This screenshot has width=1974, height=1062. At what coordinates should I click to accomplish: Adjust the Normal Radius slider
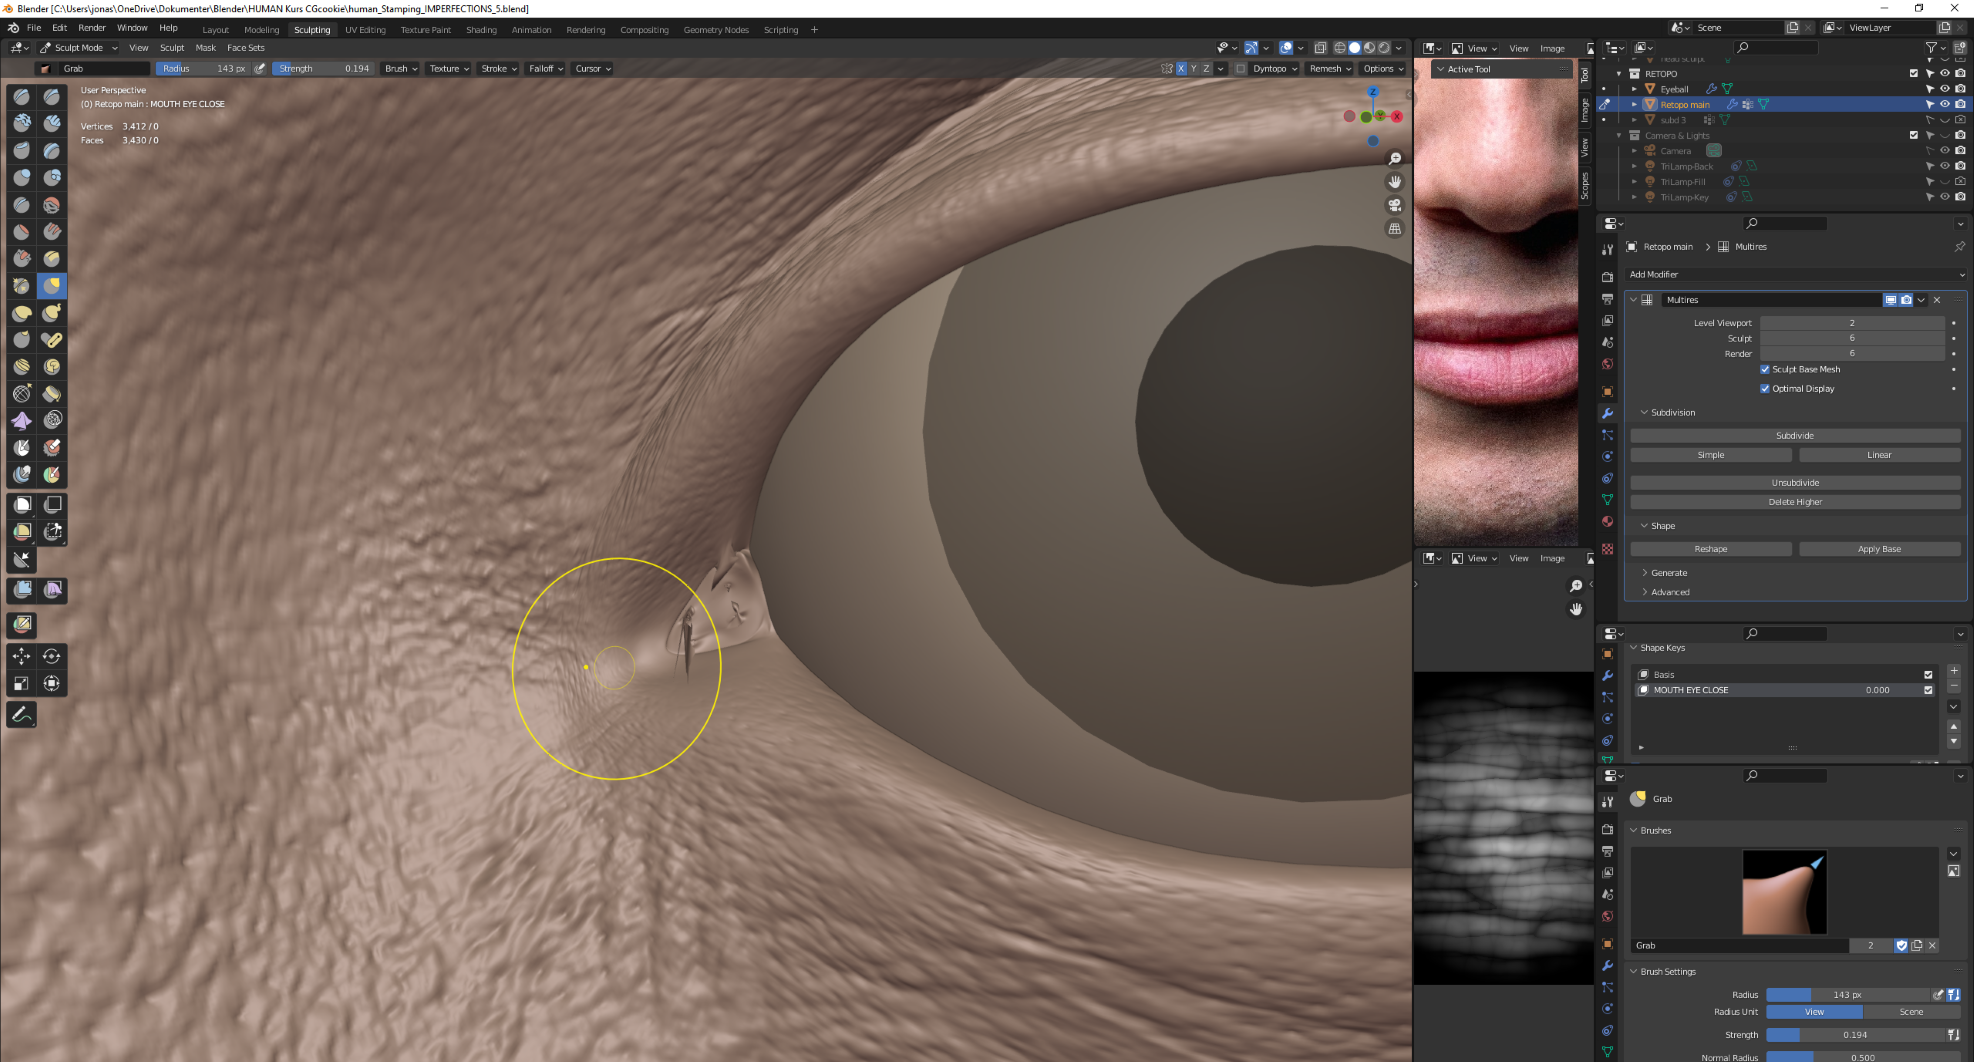click(1863, 1057)
